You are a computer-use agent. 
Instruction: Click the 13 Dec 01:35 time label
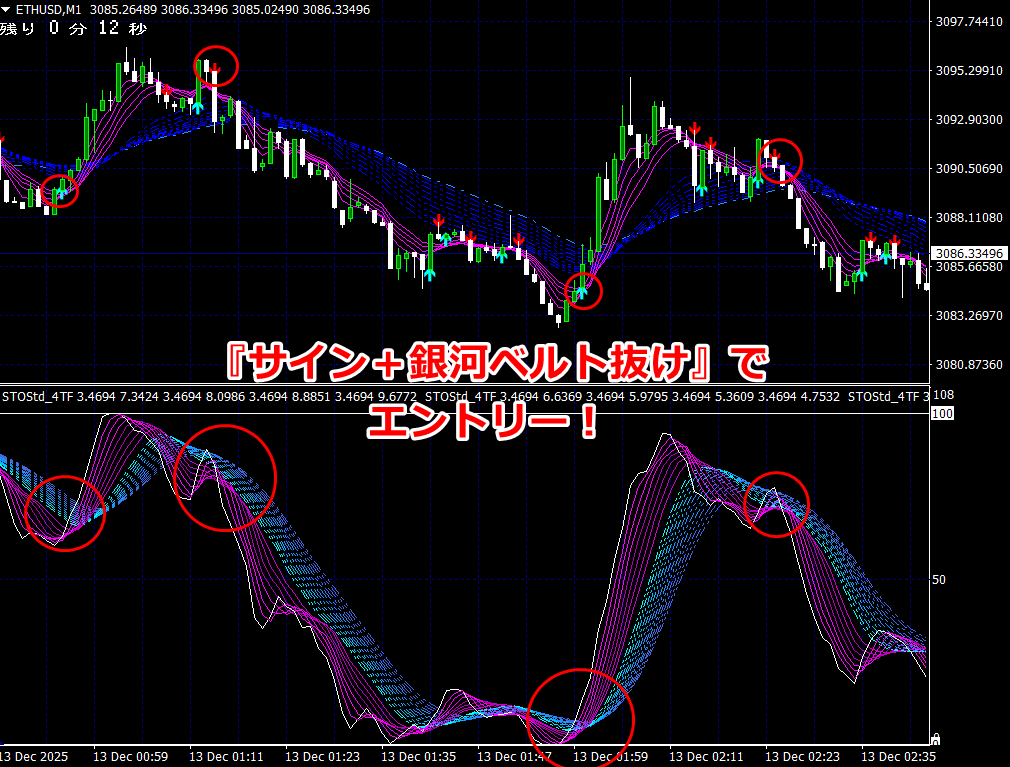pos(419,757)
